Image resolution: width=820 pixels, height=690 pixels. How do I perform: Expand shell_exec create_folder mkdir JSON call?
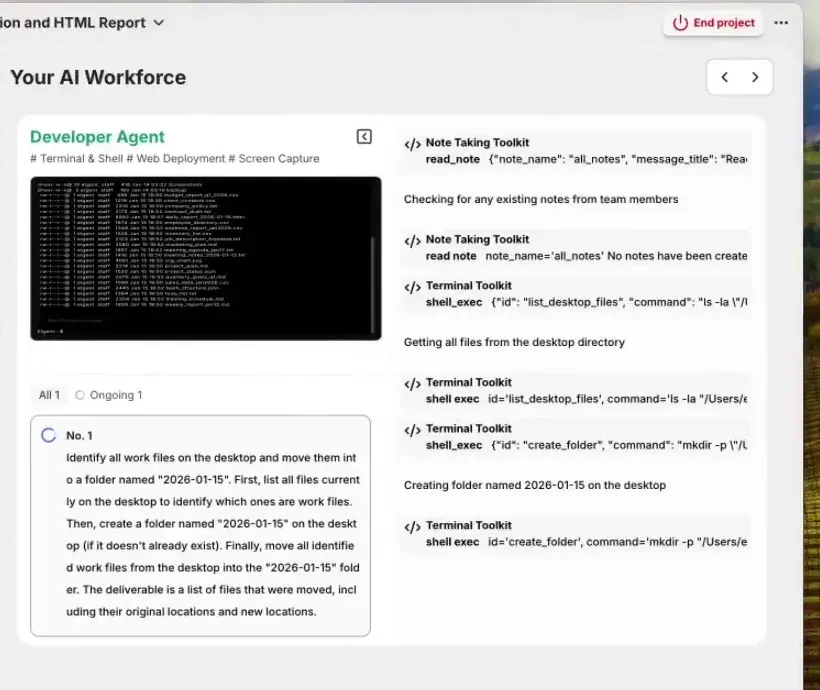(x=576, y=437)
